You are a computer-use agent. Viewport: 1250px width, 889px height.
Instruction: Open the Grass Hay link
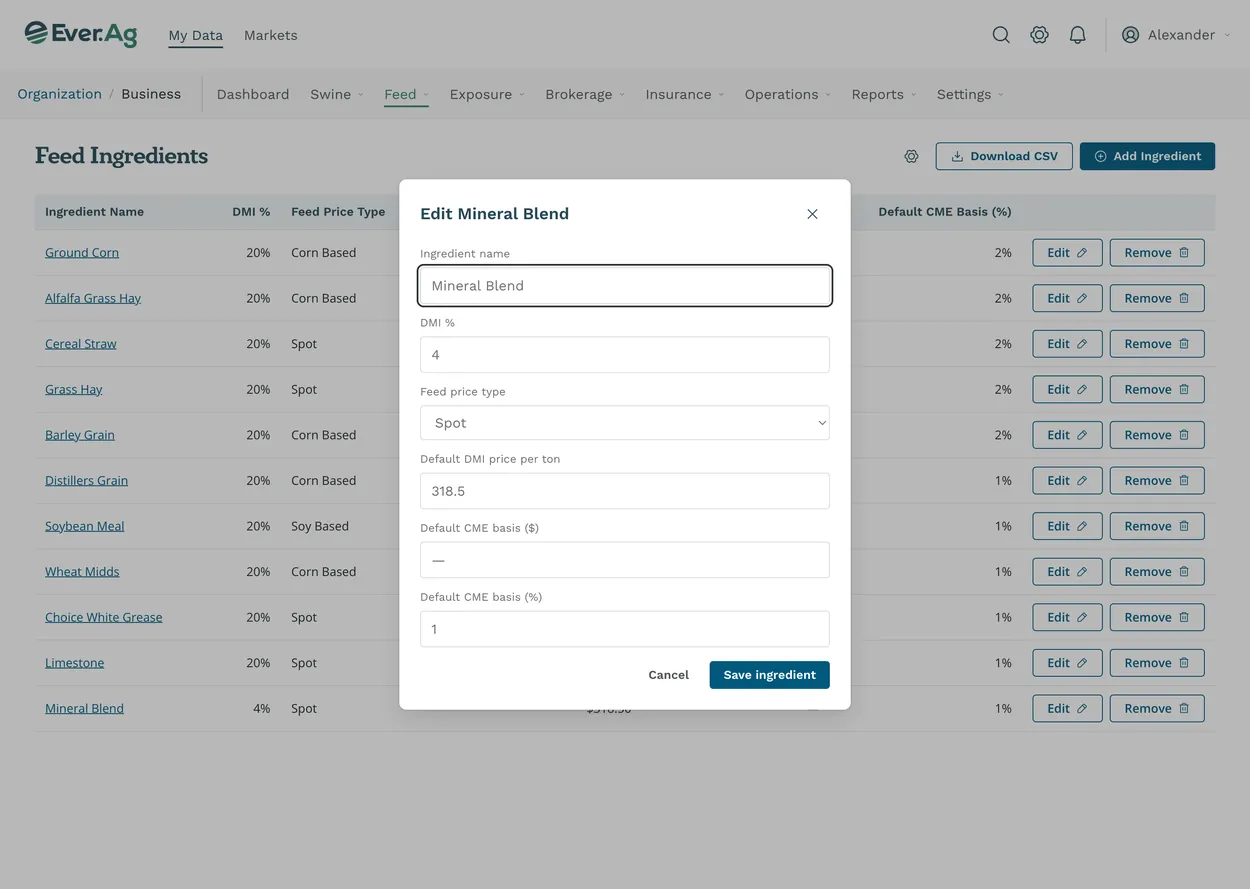click(x=74, y=389)
